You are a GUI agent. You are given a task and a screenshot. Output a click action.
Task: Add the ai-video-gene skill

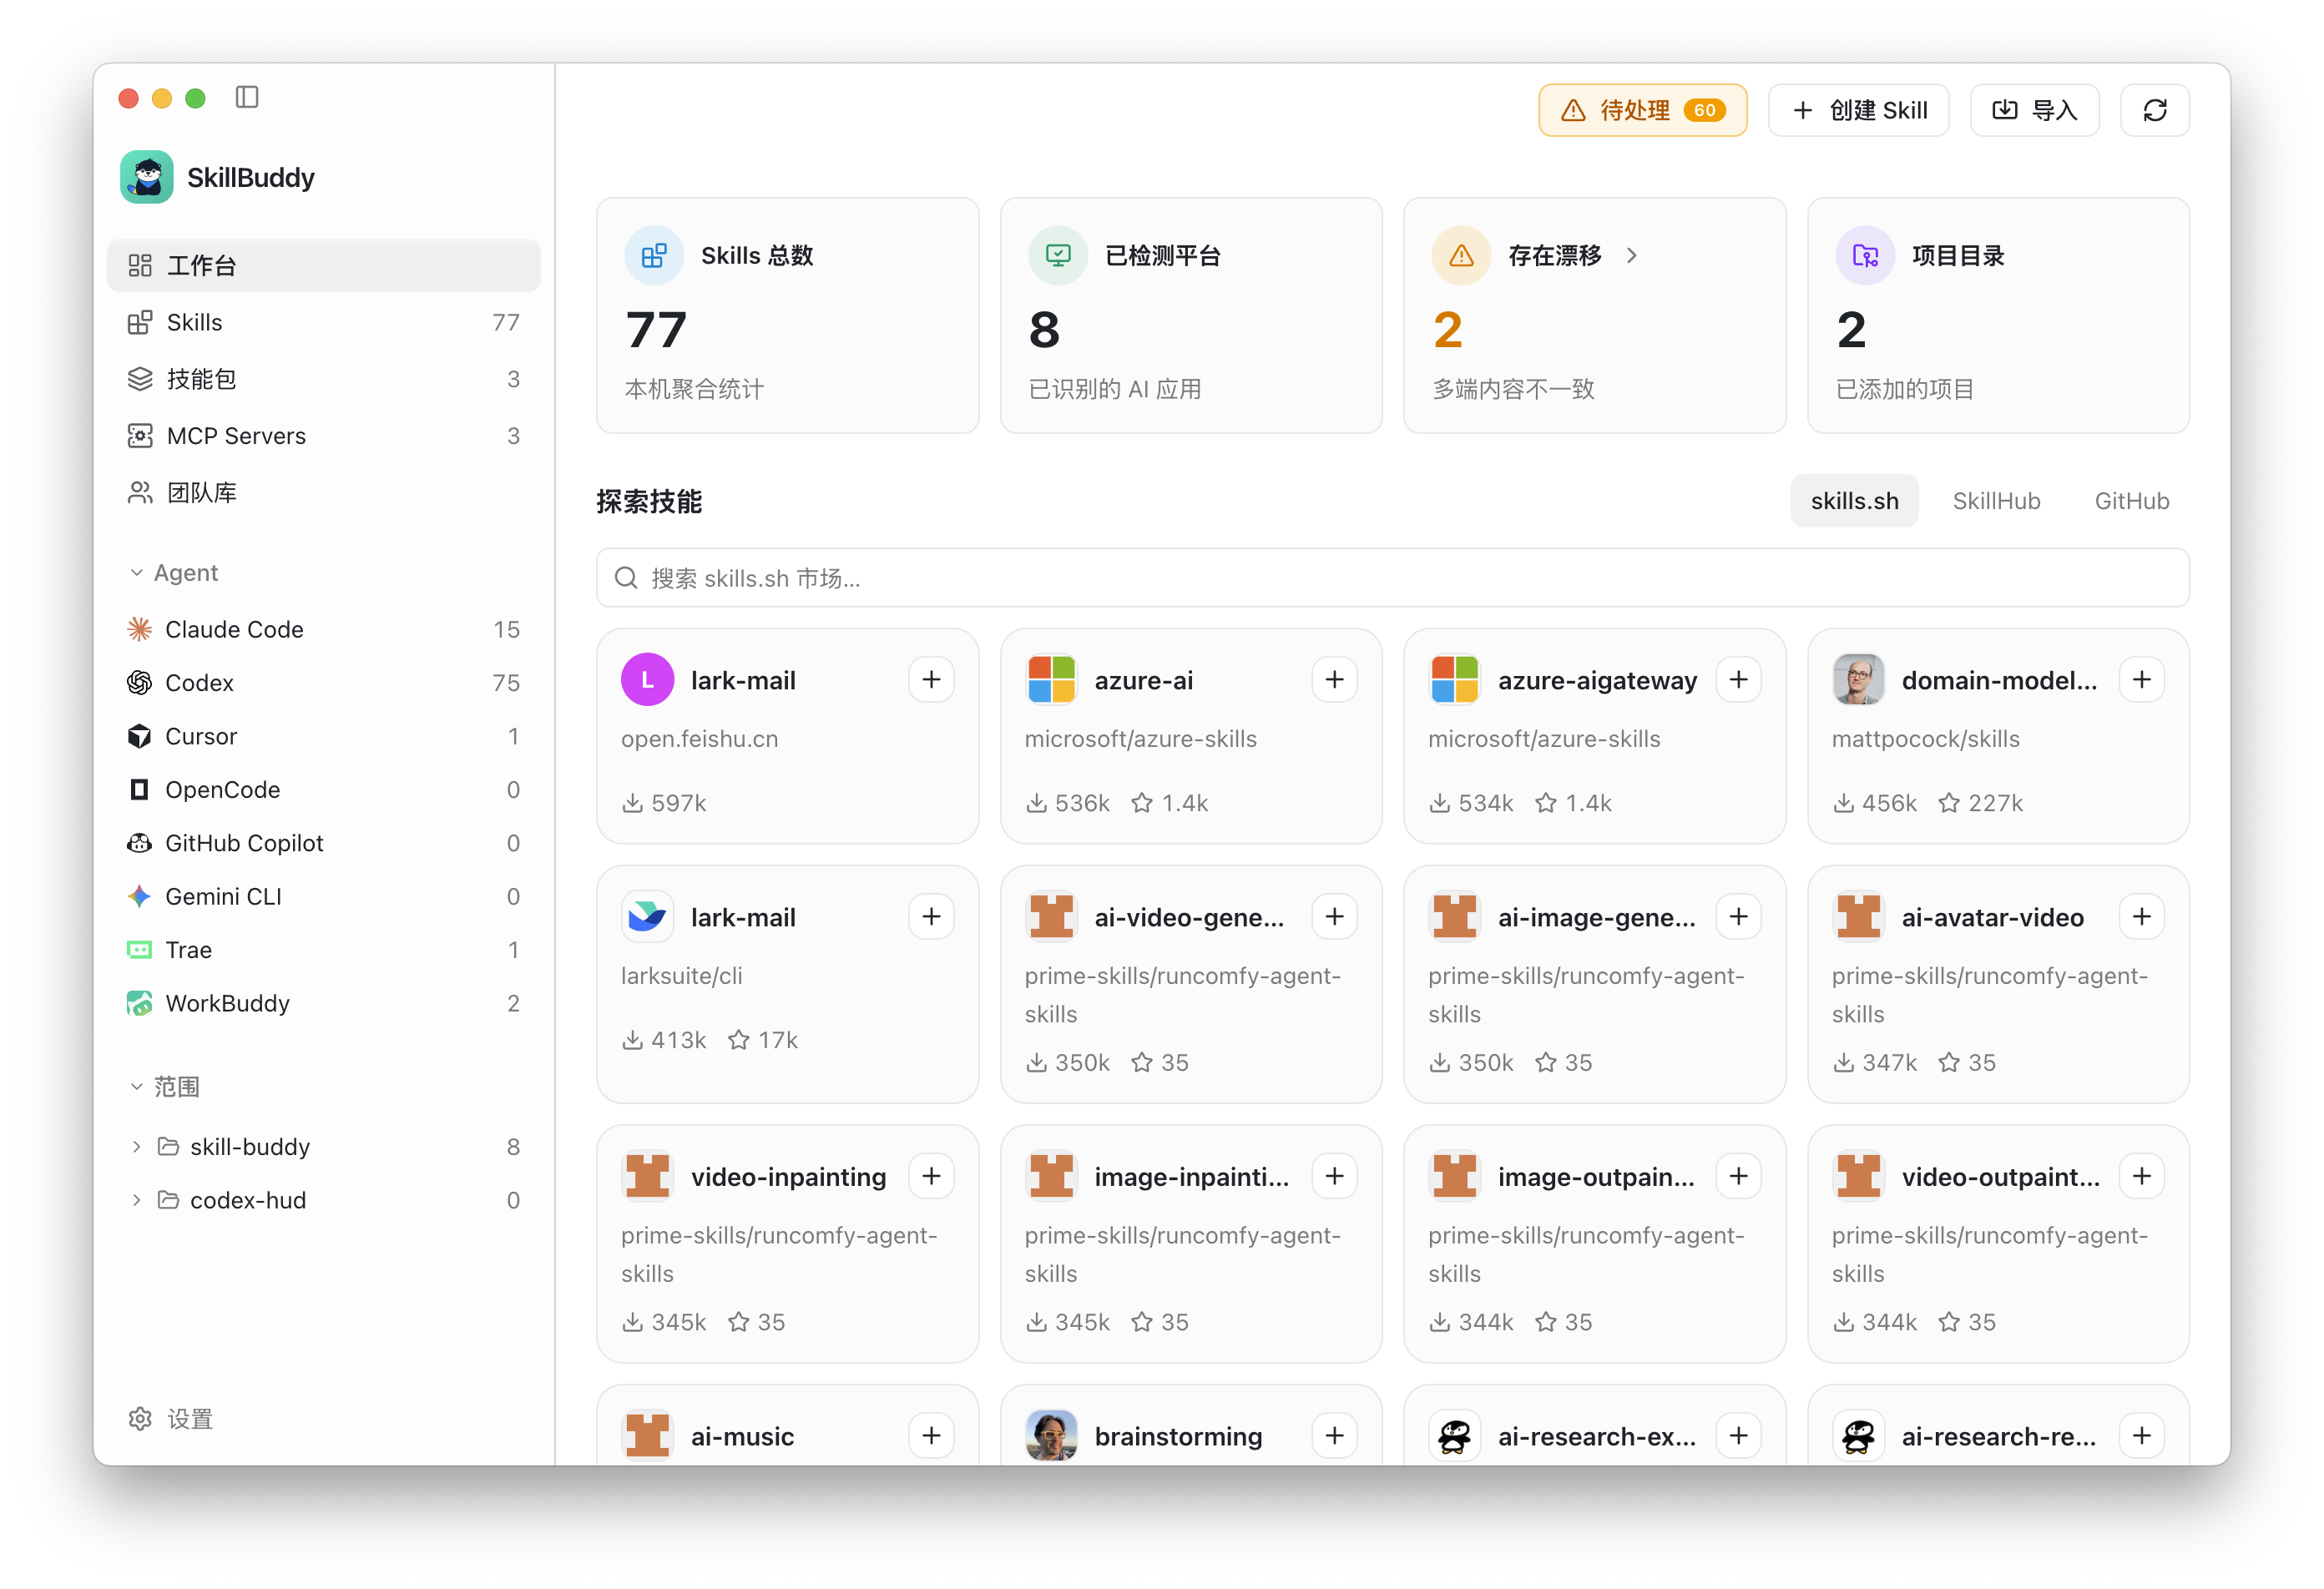tap(1335, 917)
